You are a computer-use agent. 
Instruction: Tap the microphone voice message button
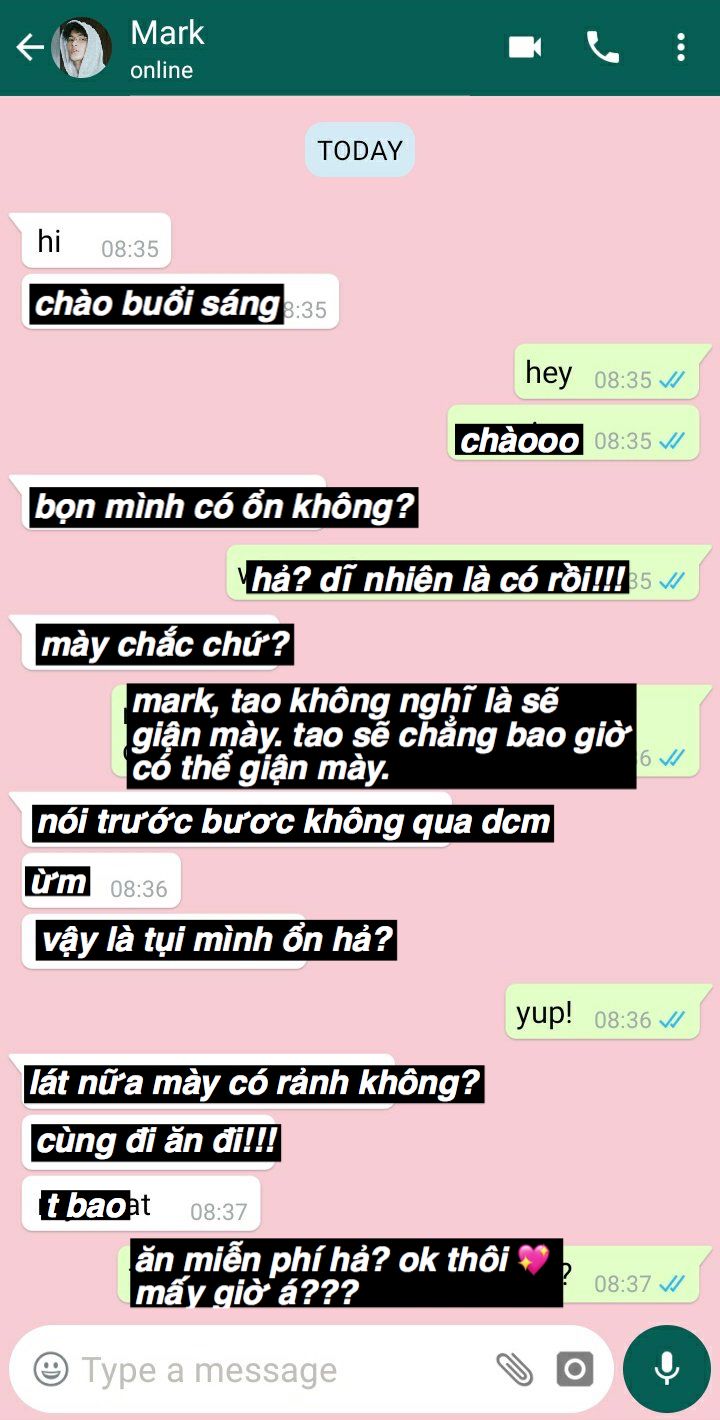click(666, 1369)
